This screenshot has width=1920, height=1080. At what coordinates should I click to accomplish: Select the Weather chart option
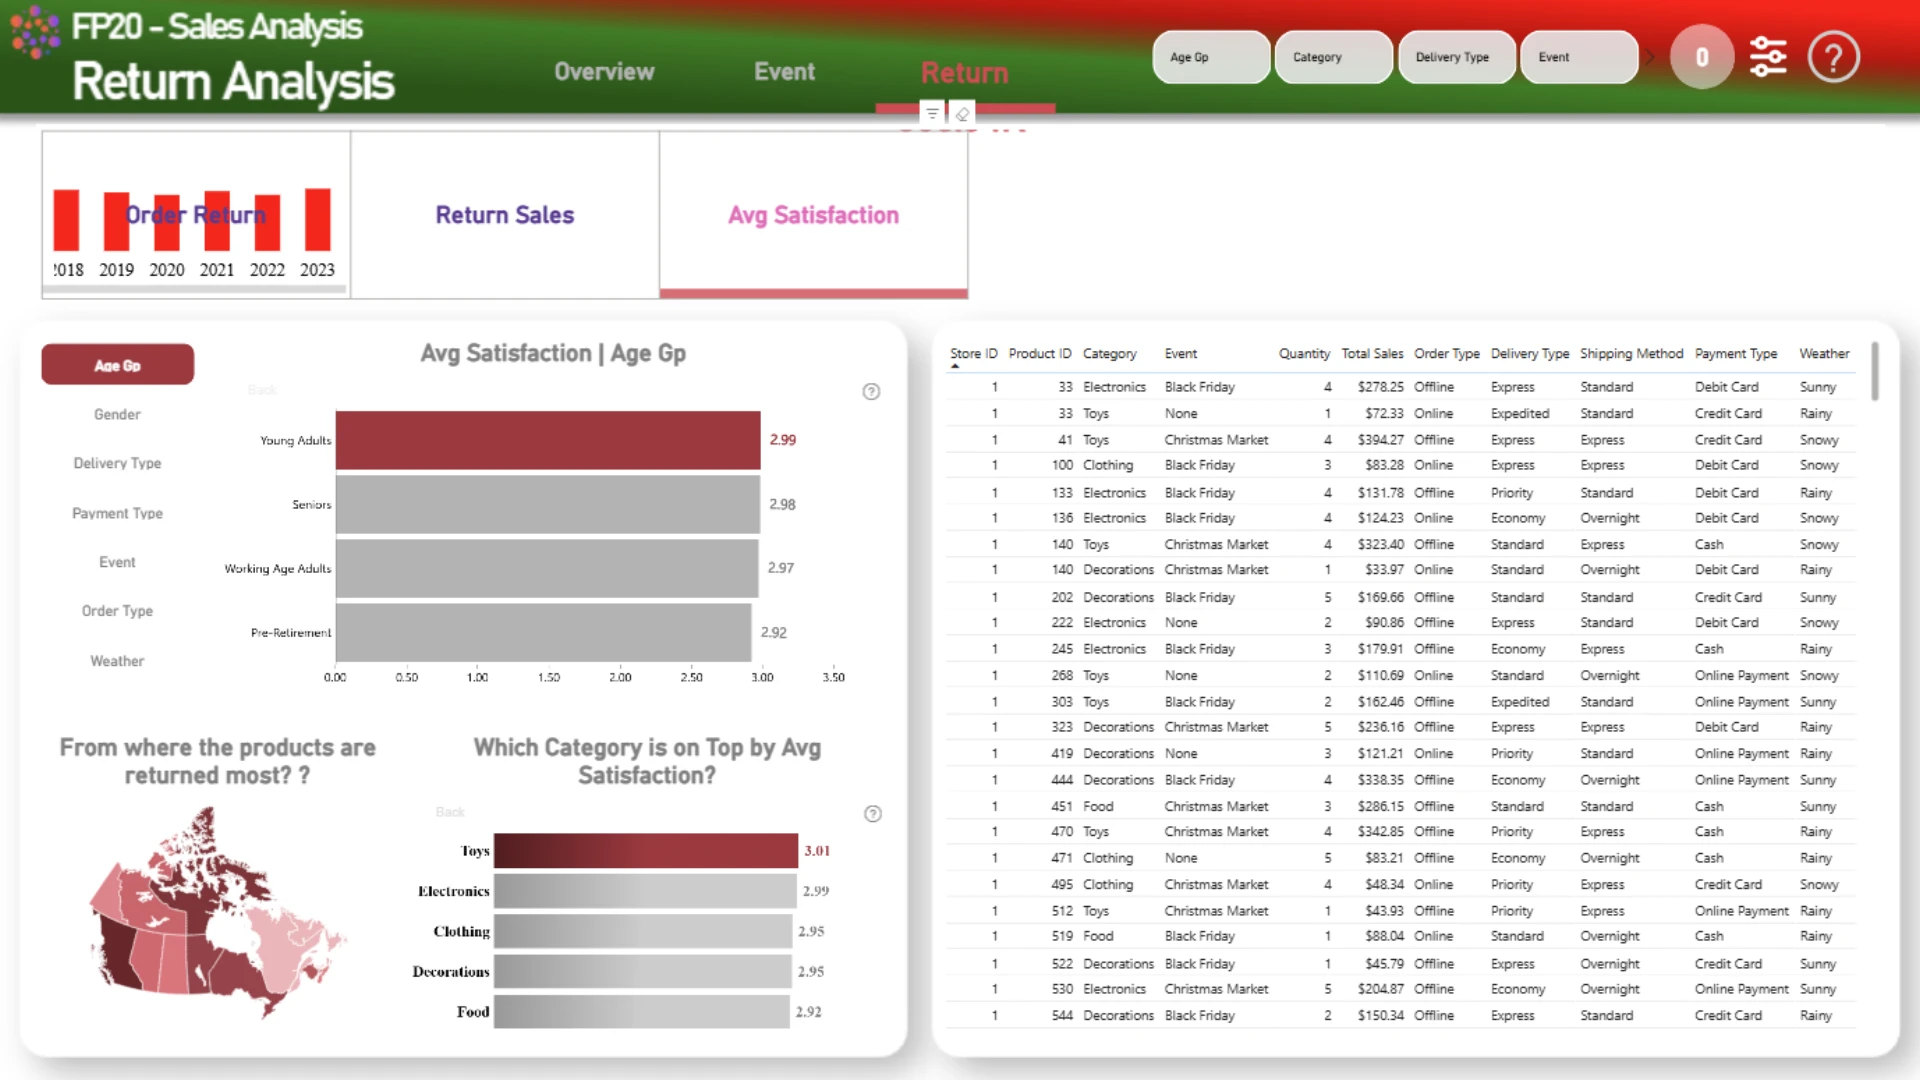point(117,661)
